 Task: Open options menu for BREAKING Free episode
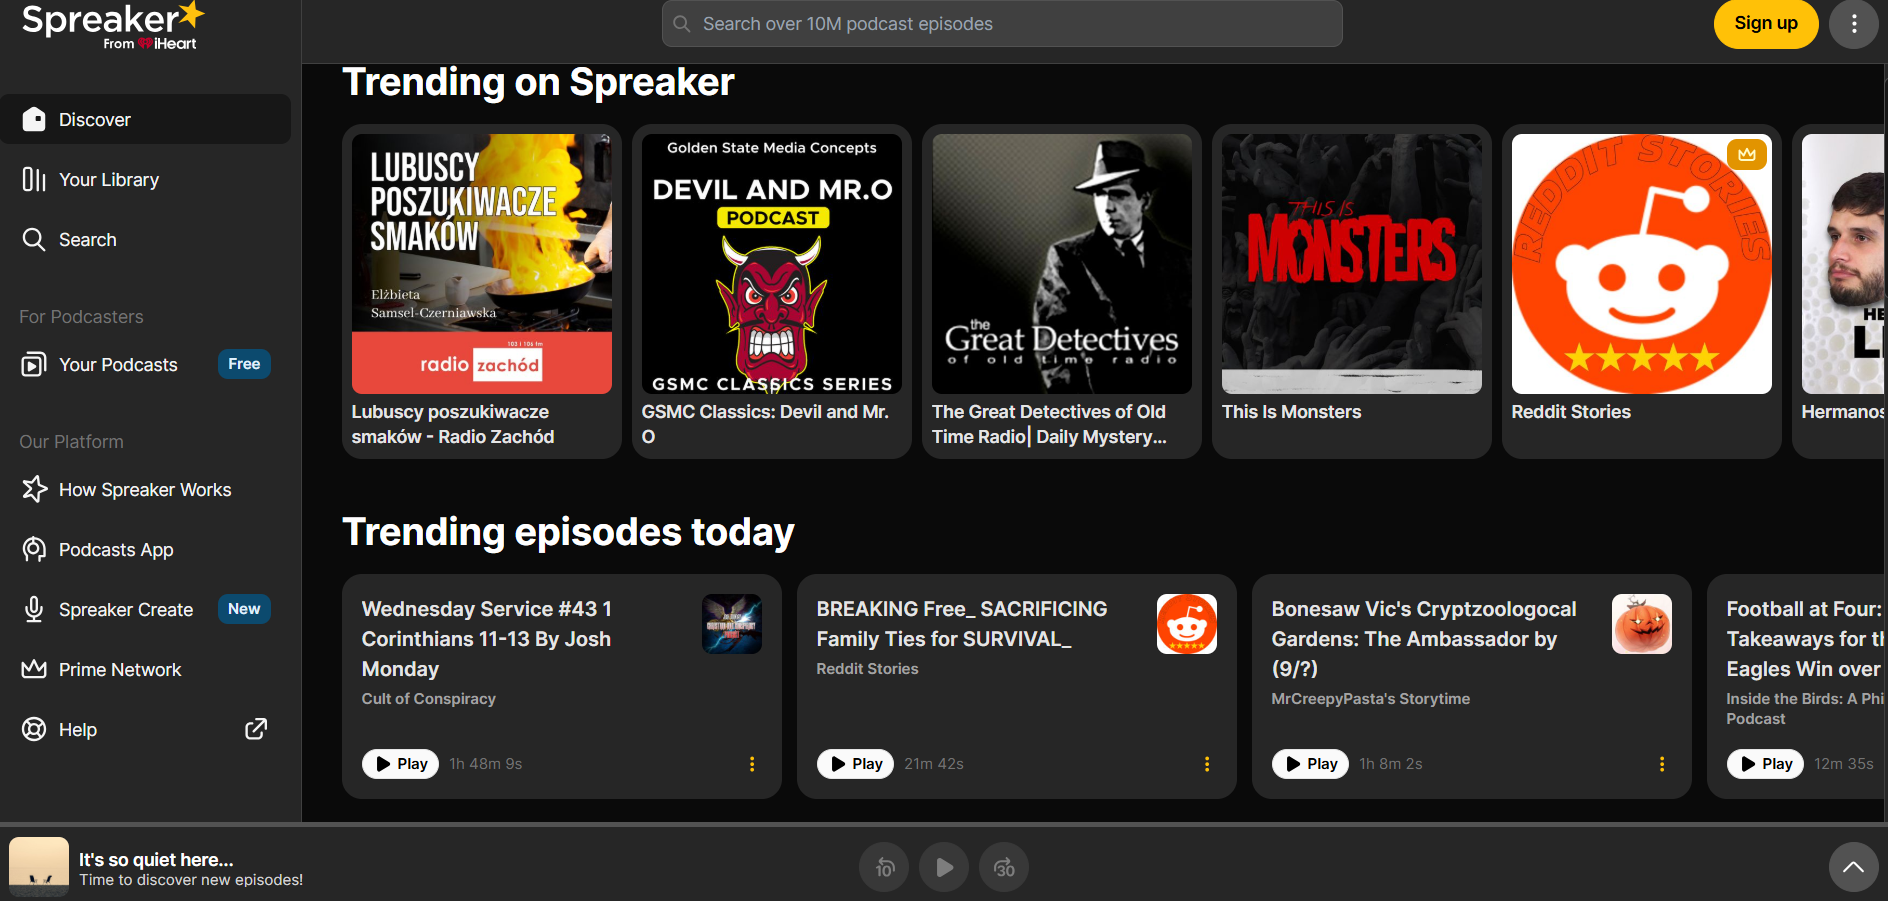click(1207, 764)
